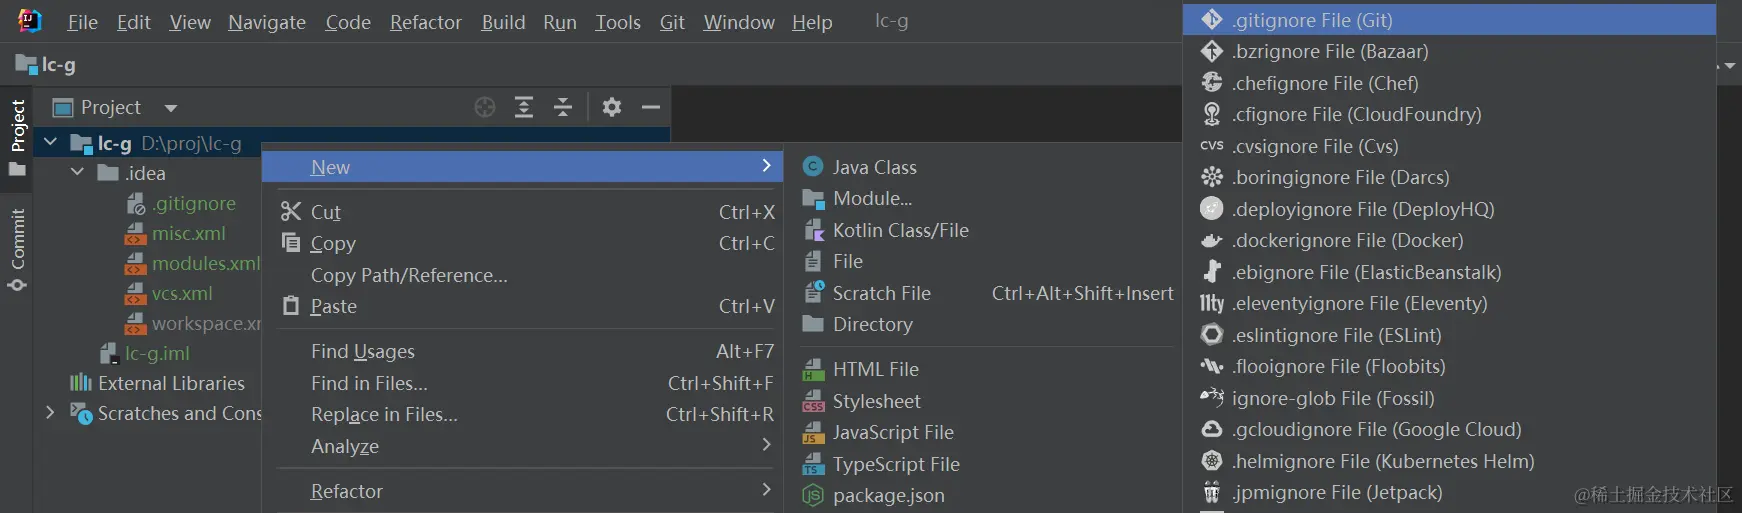Select Kotlin Class/File from New submenu
The height and width of the screenshot is (513, 1742).
pyautogui.click(x=900, y=230)
